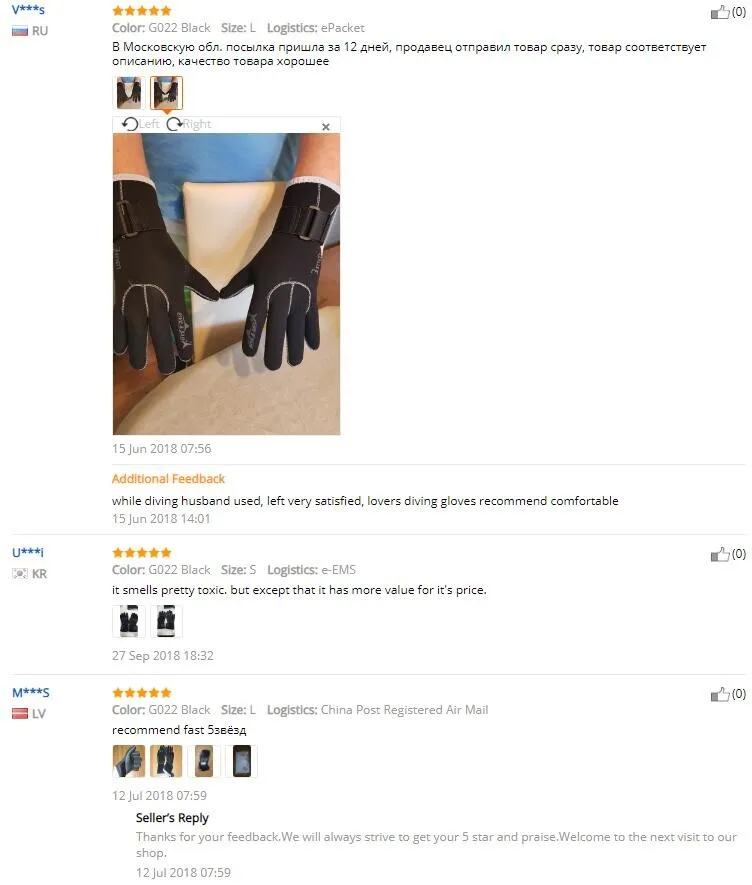Select second thumbnail in V***s review
This screenshot has height=885, width=752.
[167, 93]
